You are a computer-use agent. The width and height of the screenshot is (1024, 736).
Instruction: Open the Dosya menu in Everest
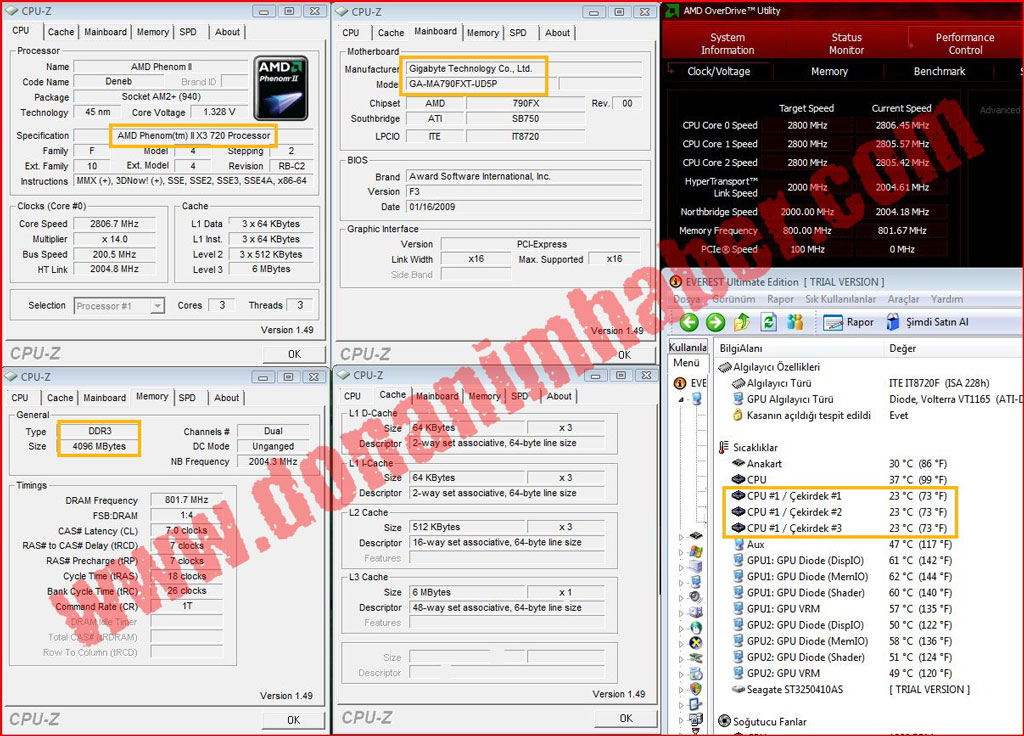686,299
